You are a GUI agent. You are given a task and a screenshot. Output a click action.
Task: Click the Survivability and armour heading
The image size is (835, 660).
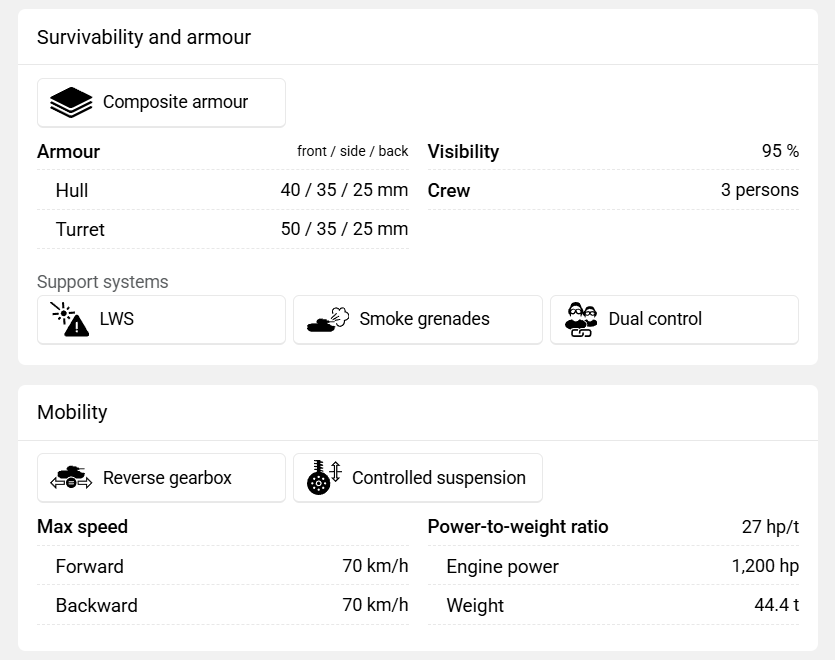pyautogui.click(x=144, y=37)
